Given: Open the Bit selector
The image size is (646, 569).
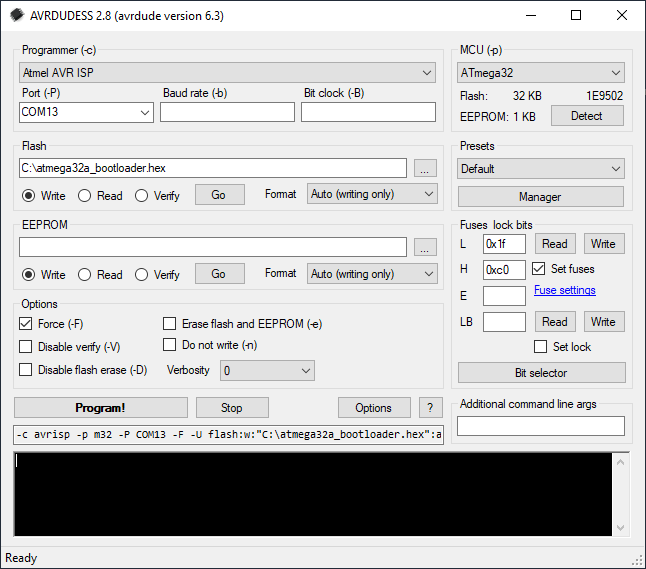Looking at the screenshot, I should tap(541, 372).
